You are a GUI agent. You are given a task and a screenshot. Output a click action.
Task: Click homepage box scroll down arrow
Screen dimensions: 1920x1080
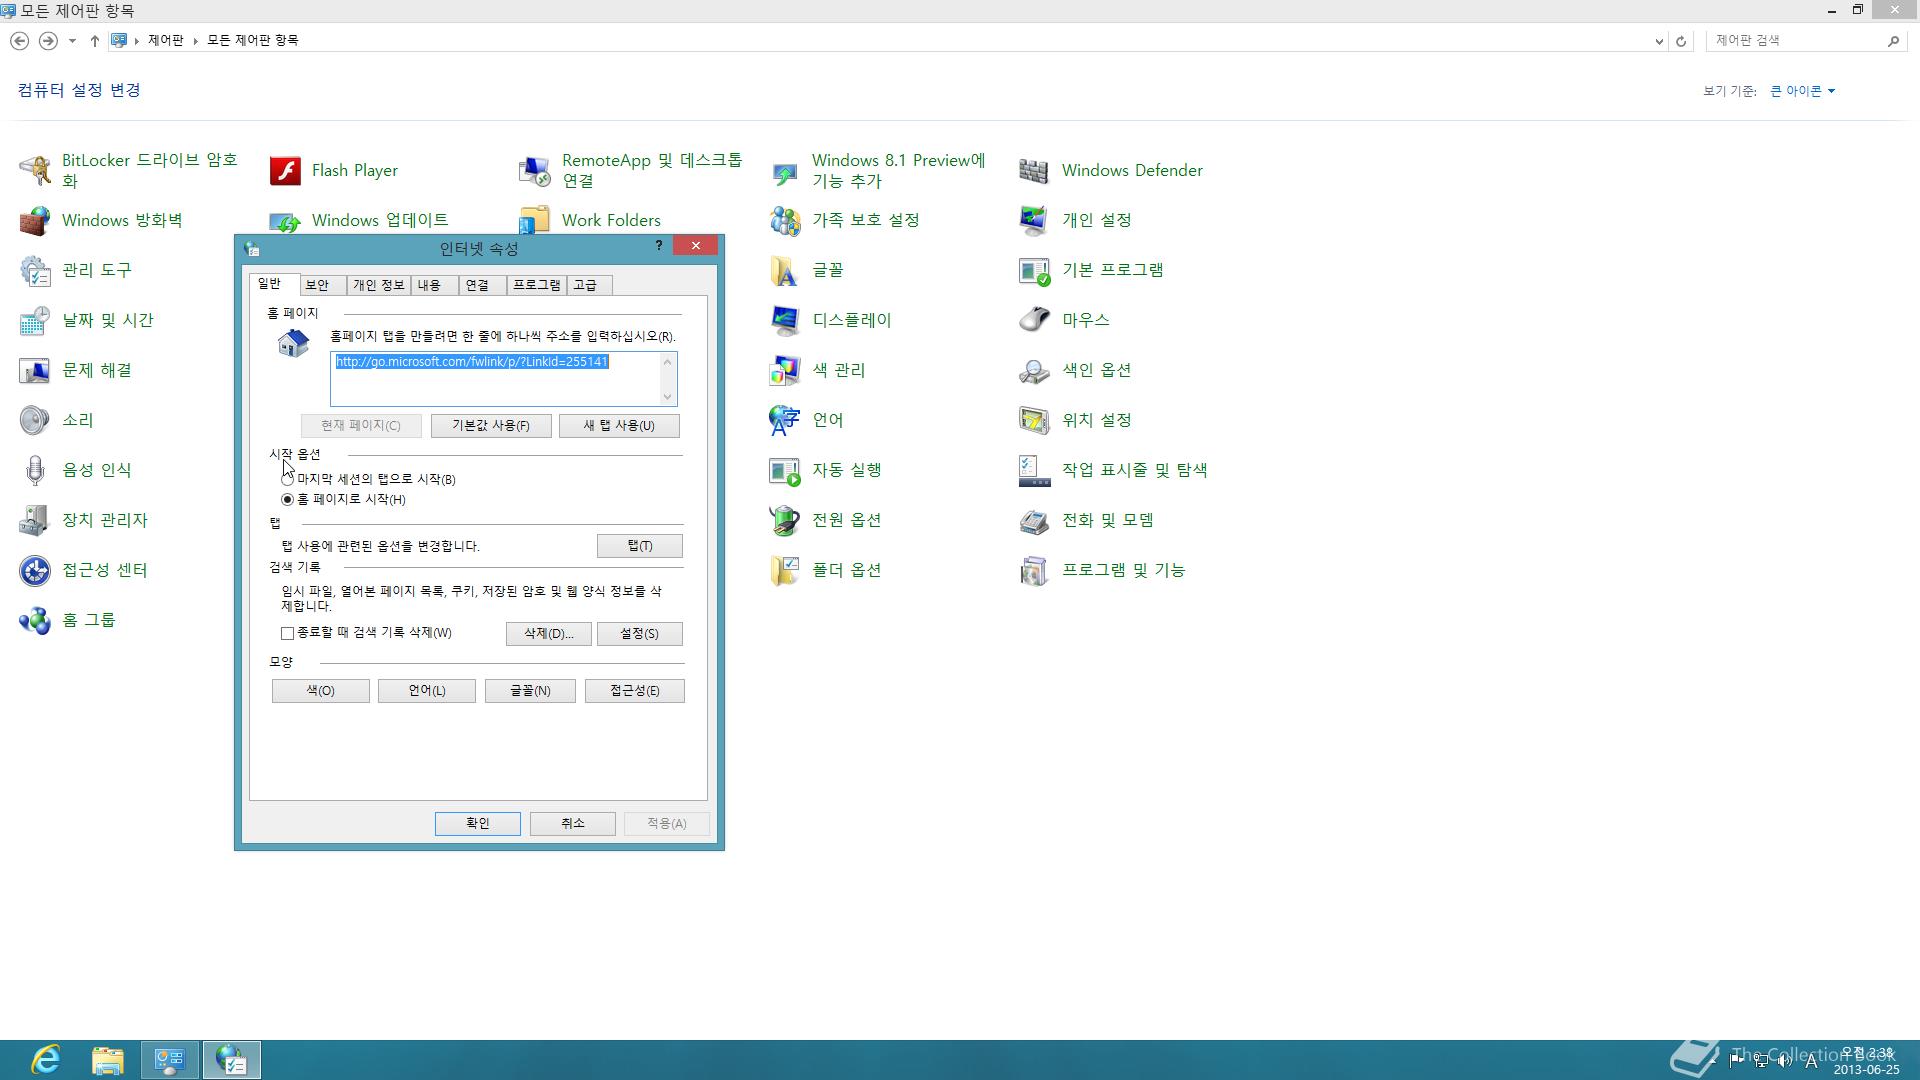[668, 397]
